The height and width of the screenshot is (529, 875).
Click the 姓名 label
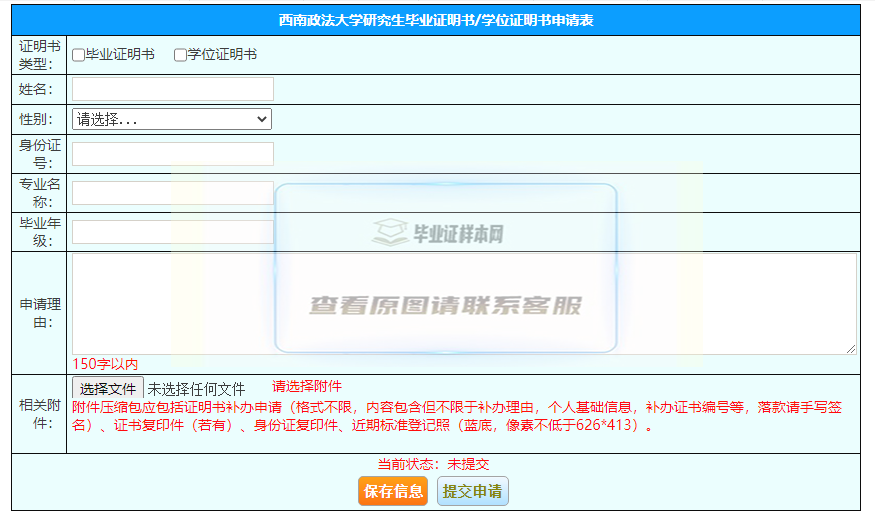pyautogui.click(x=36, y=89)
